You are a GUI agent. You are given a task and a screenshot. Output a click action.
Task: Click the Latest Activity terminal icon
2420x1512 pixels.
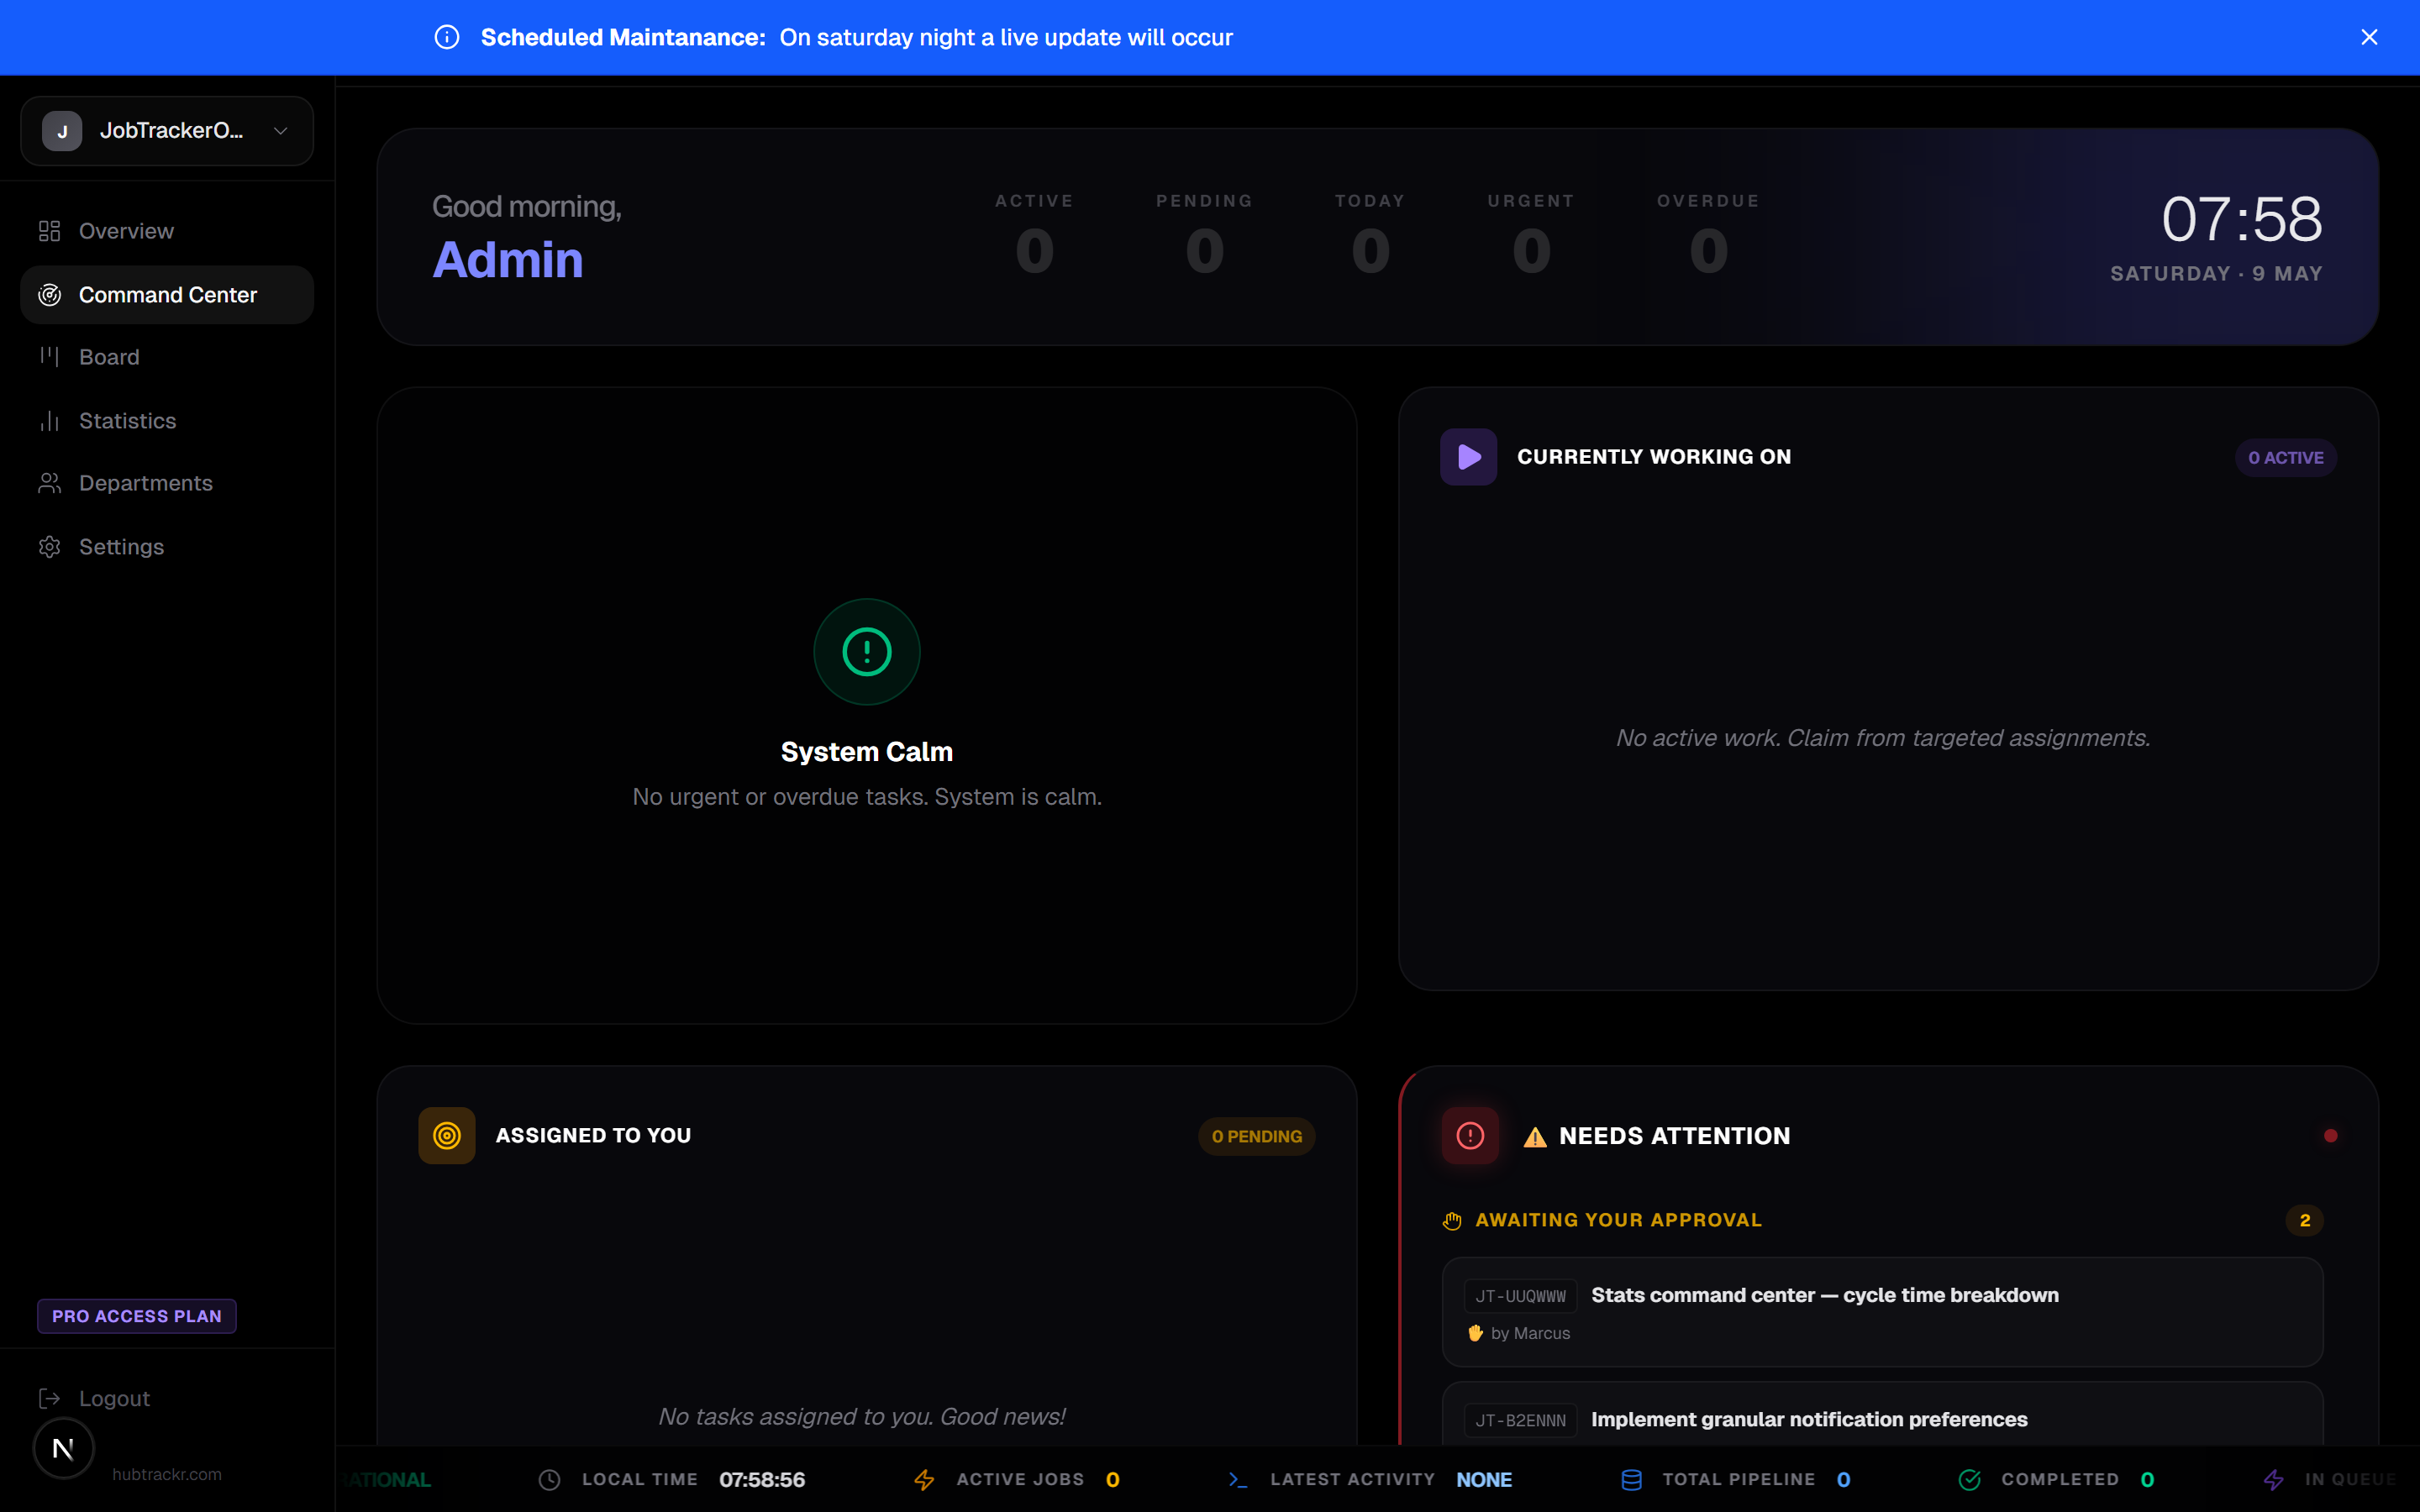(1238, 1479)
